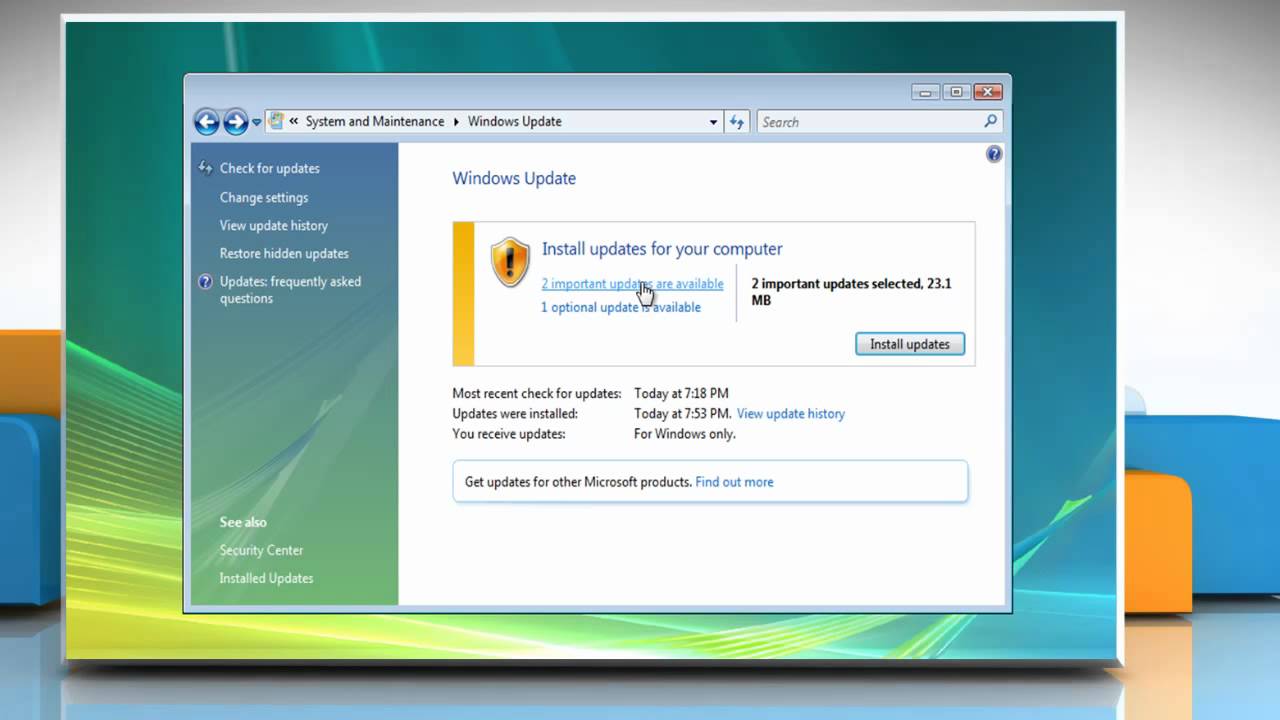Click Check for updates in sidebar
The width and height of the screenshot is (1280, 720).
coord(270,168)
